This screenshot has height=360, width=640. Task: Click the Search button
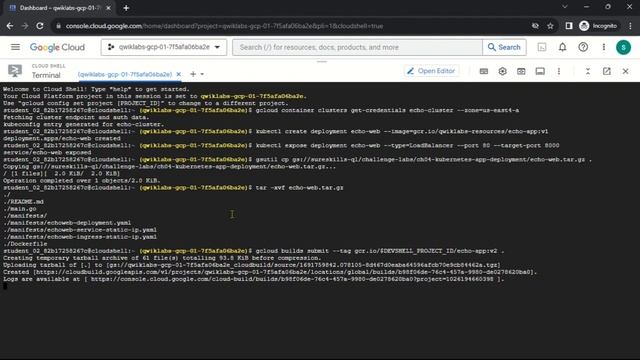pos(504,47)
